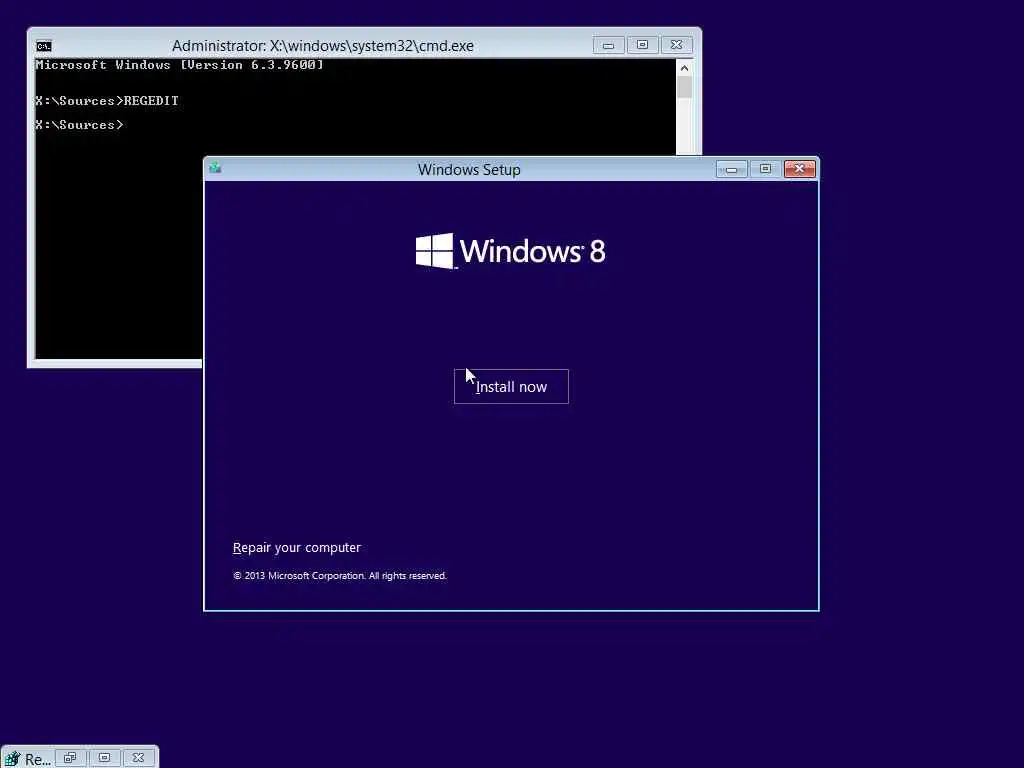Screen dimensions: 1024x768
Task: Click the cmd window scrollbar thumb
Action: click(684, 88)
